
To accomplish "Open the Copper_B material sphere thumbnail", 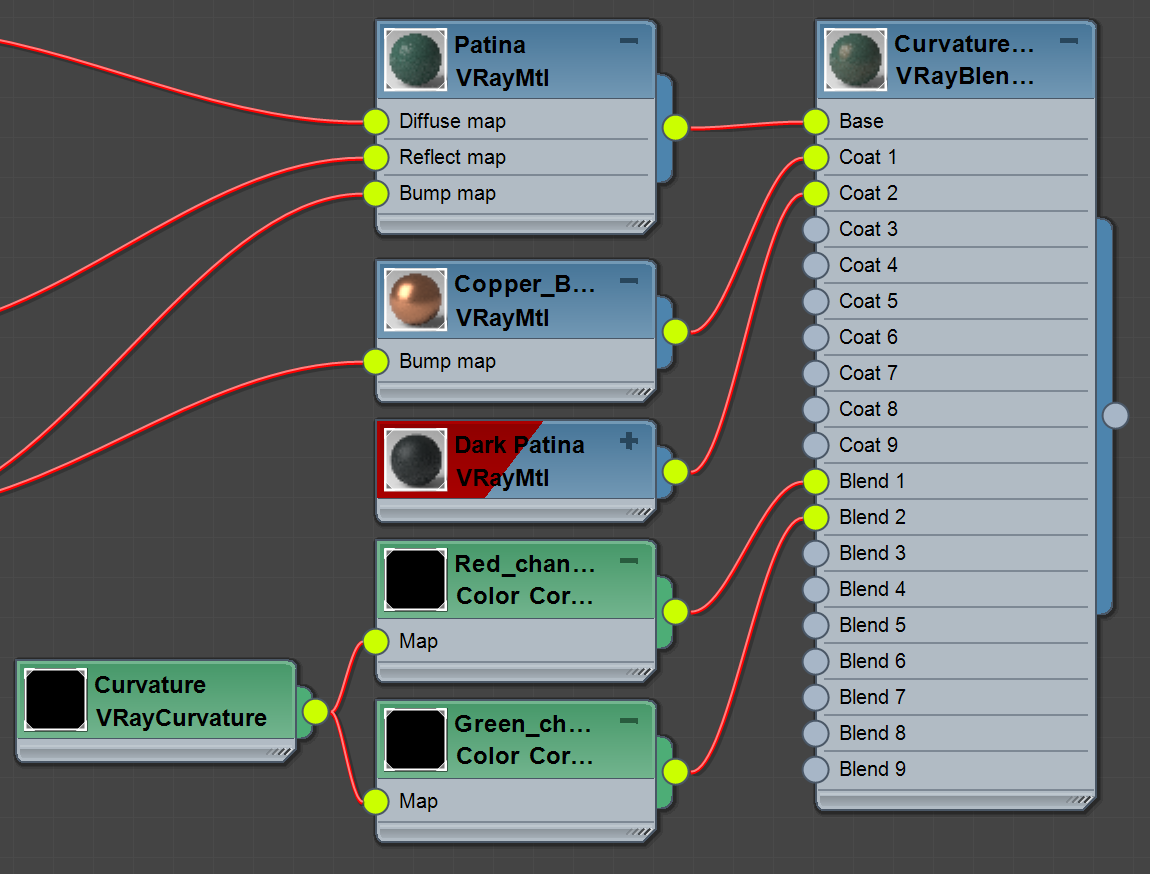I will (x=414, y=299).
